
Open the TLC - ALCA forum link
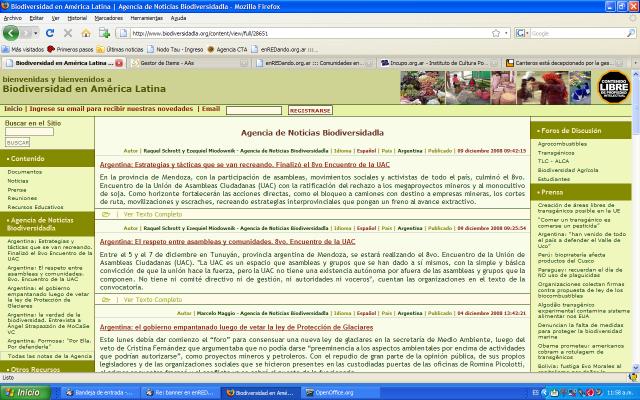point(553,161)
